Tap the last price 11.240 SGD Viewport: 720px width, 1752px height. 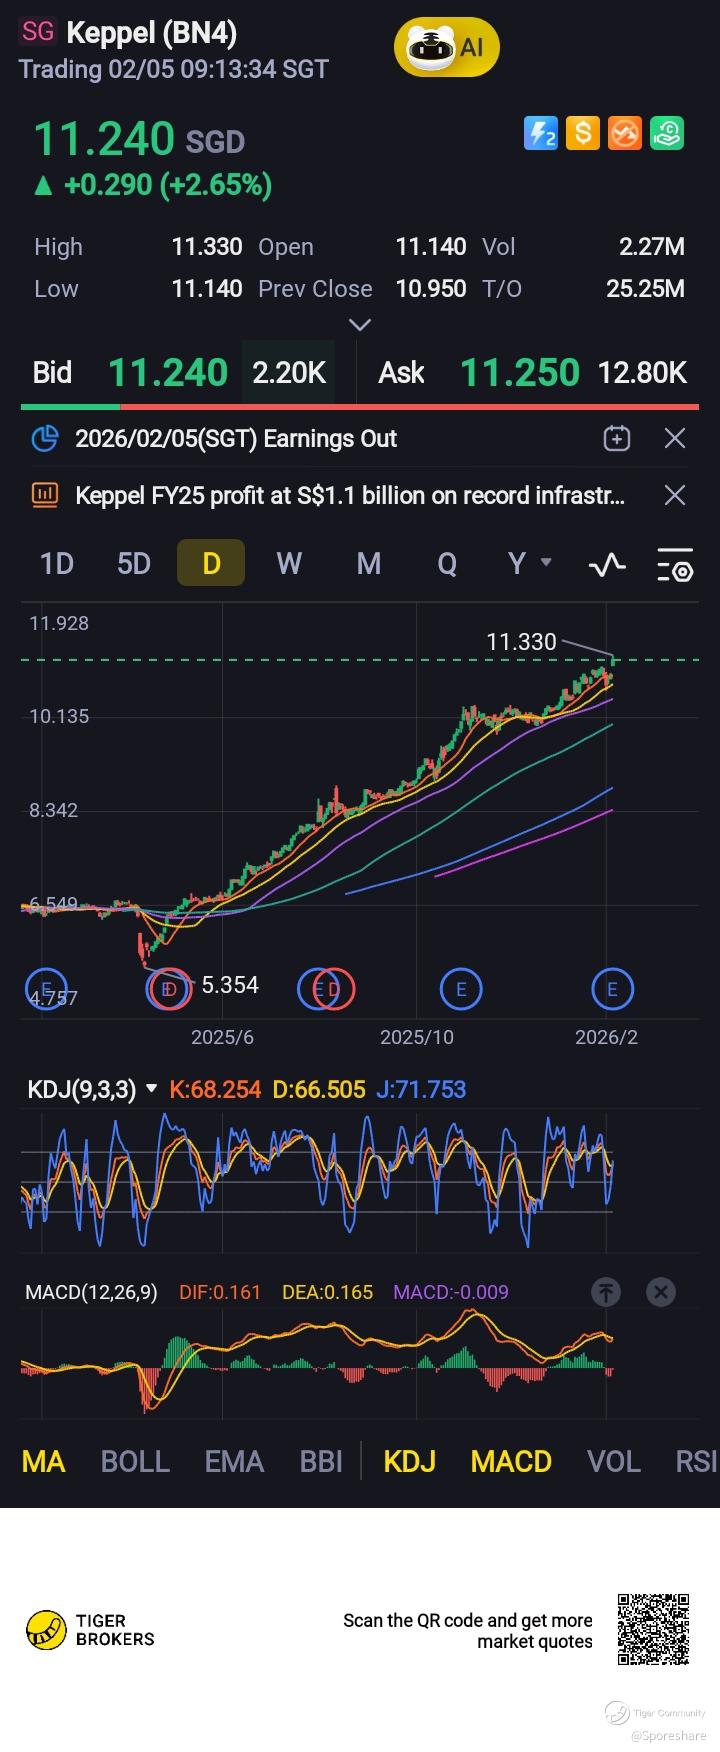click(139, 140)
